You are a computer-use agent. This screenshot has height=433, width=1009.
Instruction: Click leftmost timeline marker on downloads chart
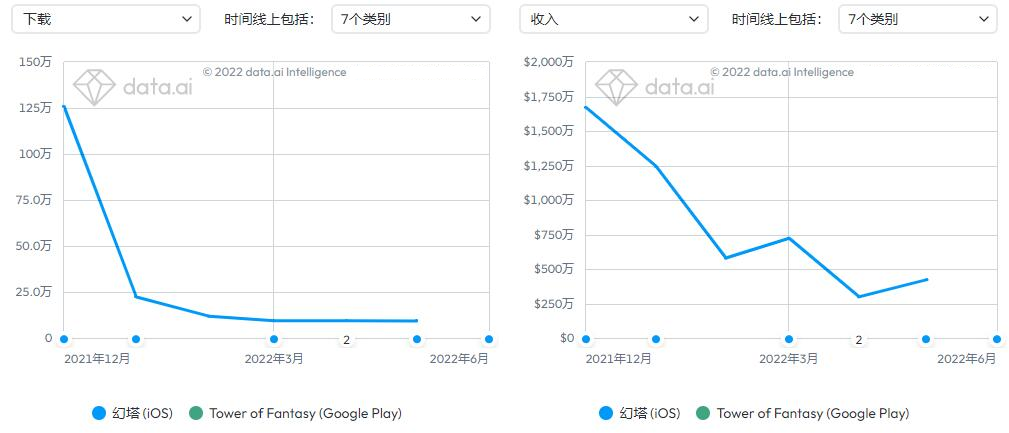pos(64,339)
